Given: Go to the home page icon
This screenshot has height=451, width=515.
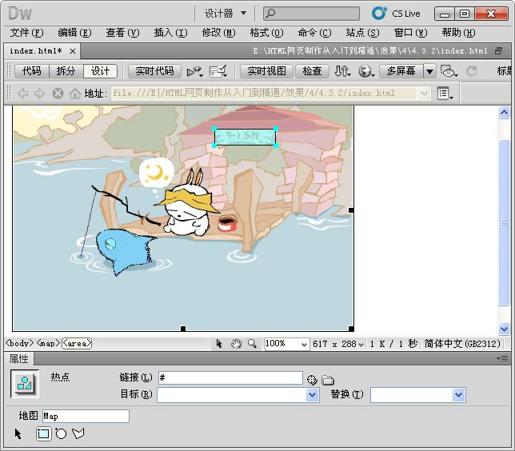Looking at the screenshot, I should [75, 93].
